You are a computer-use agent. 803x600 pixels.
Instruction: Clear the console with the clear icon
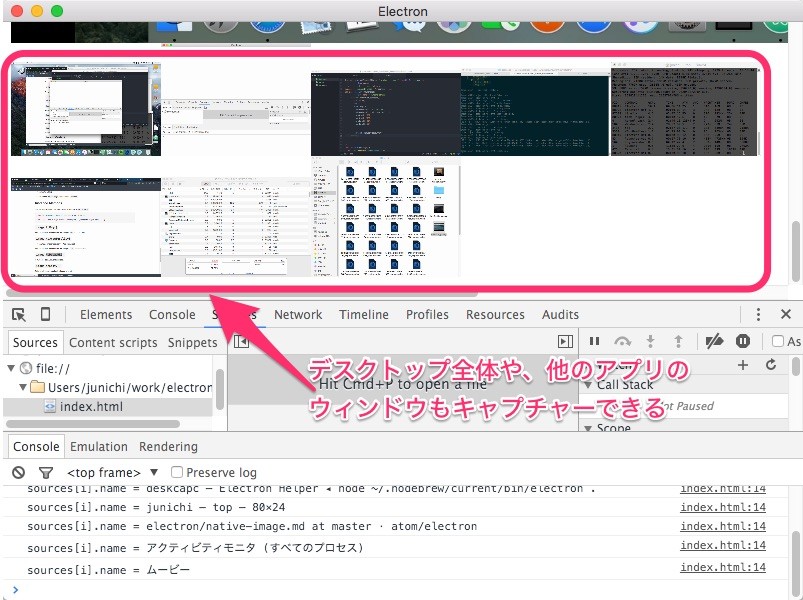(17, 472)
